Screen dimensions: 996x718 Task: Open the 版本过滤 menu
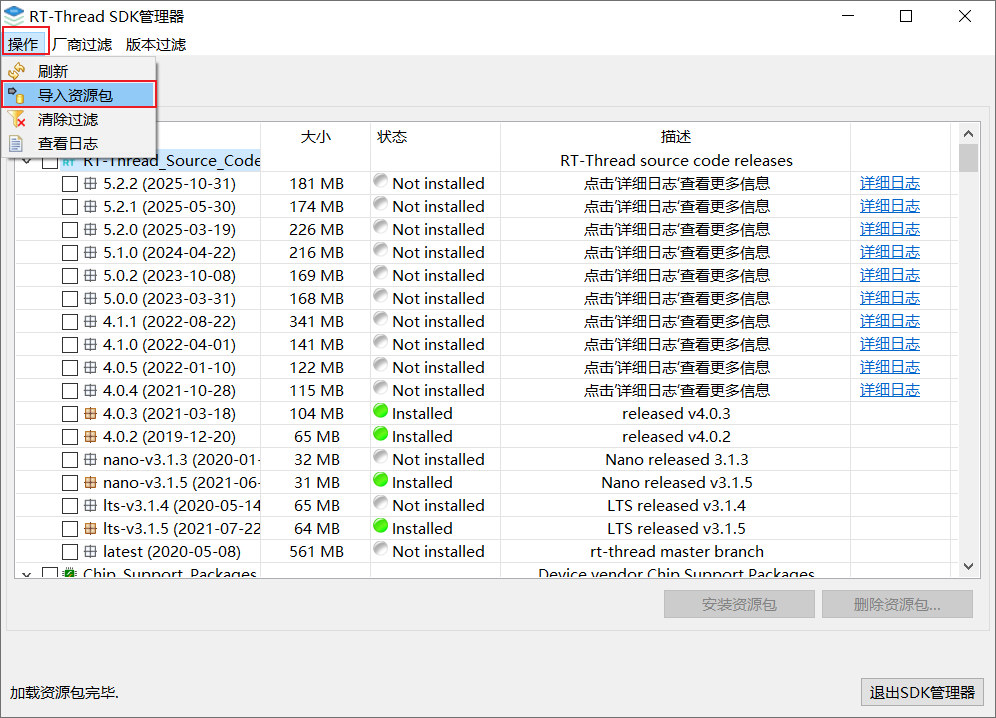pyautogui.click(x=156, y=44)
